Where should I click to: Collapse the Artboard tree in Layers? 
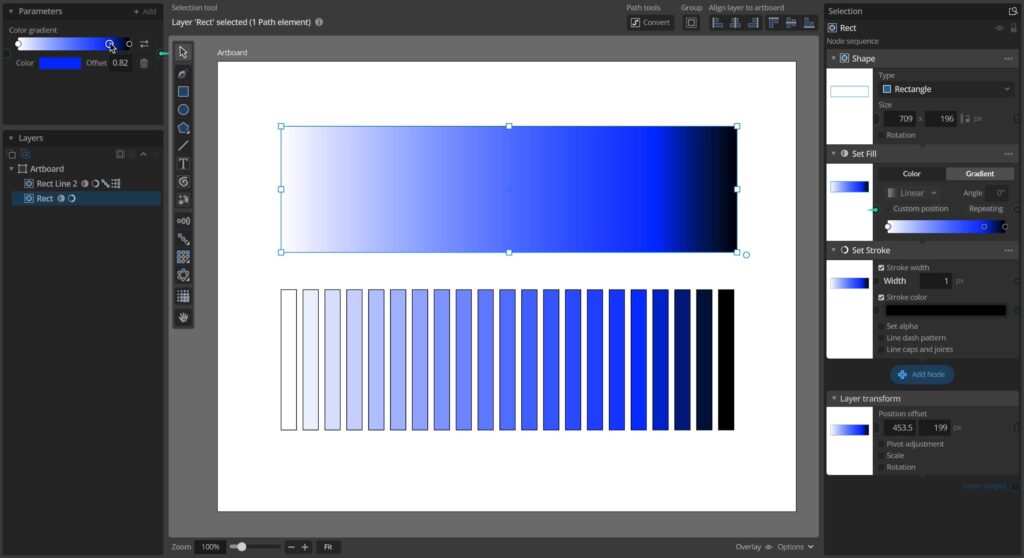point(11,169)
